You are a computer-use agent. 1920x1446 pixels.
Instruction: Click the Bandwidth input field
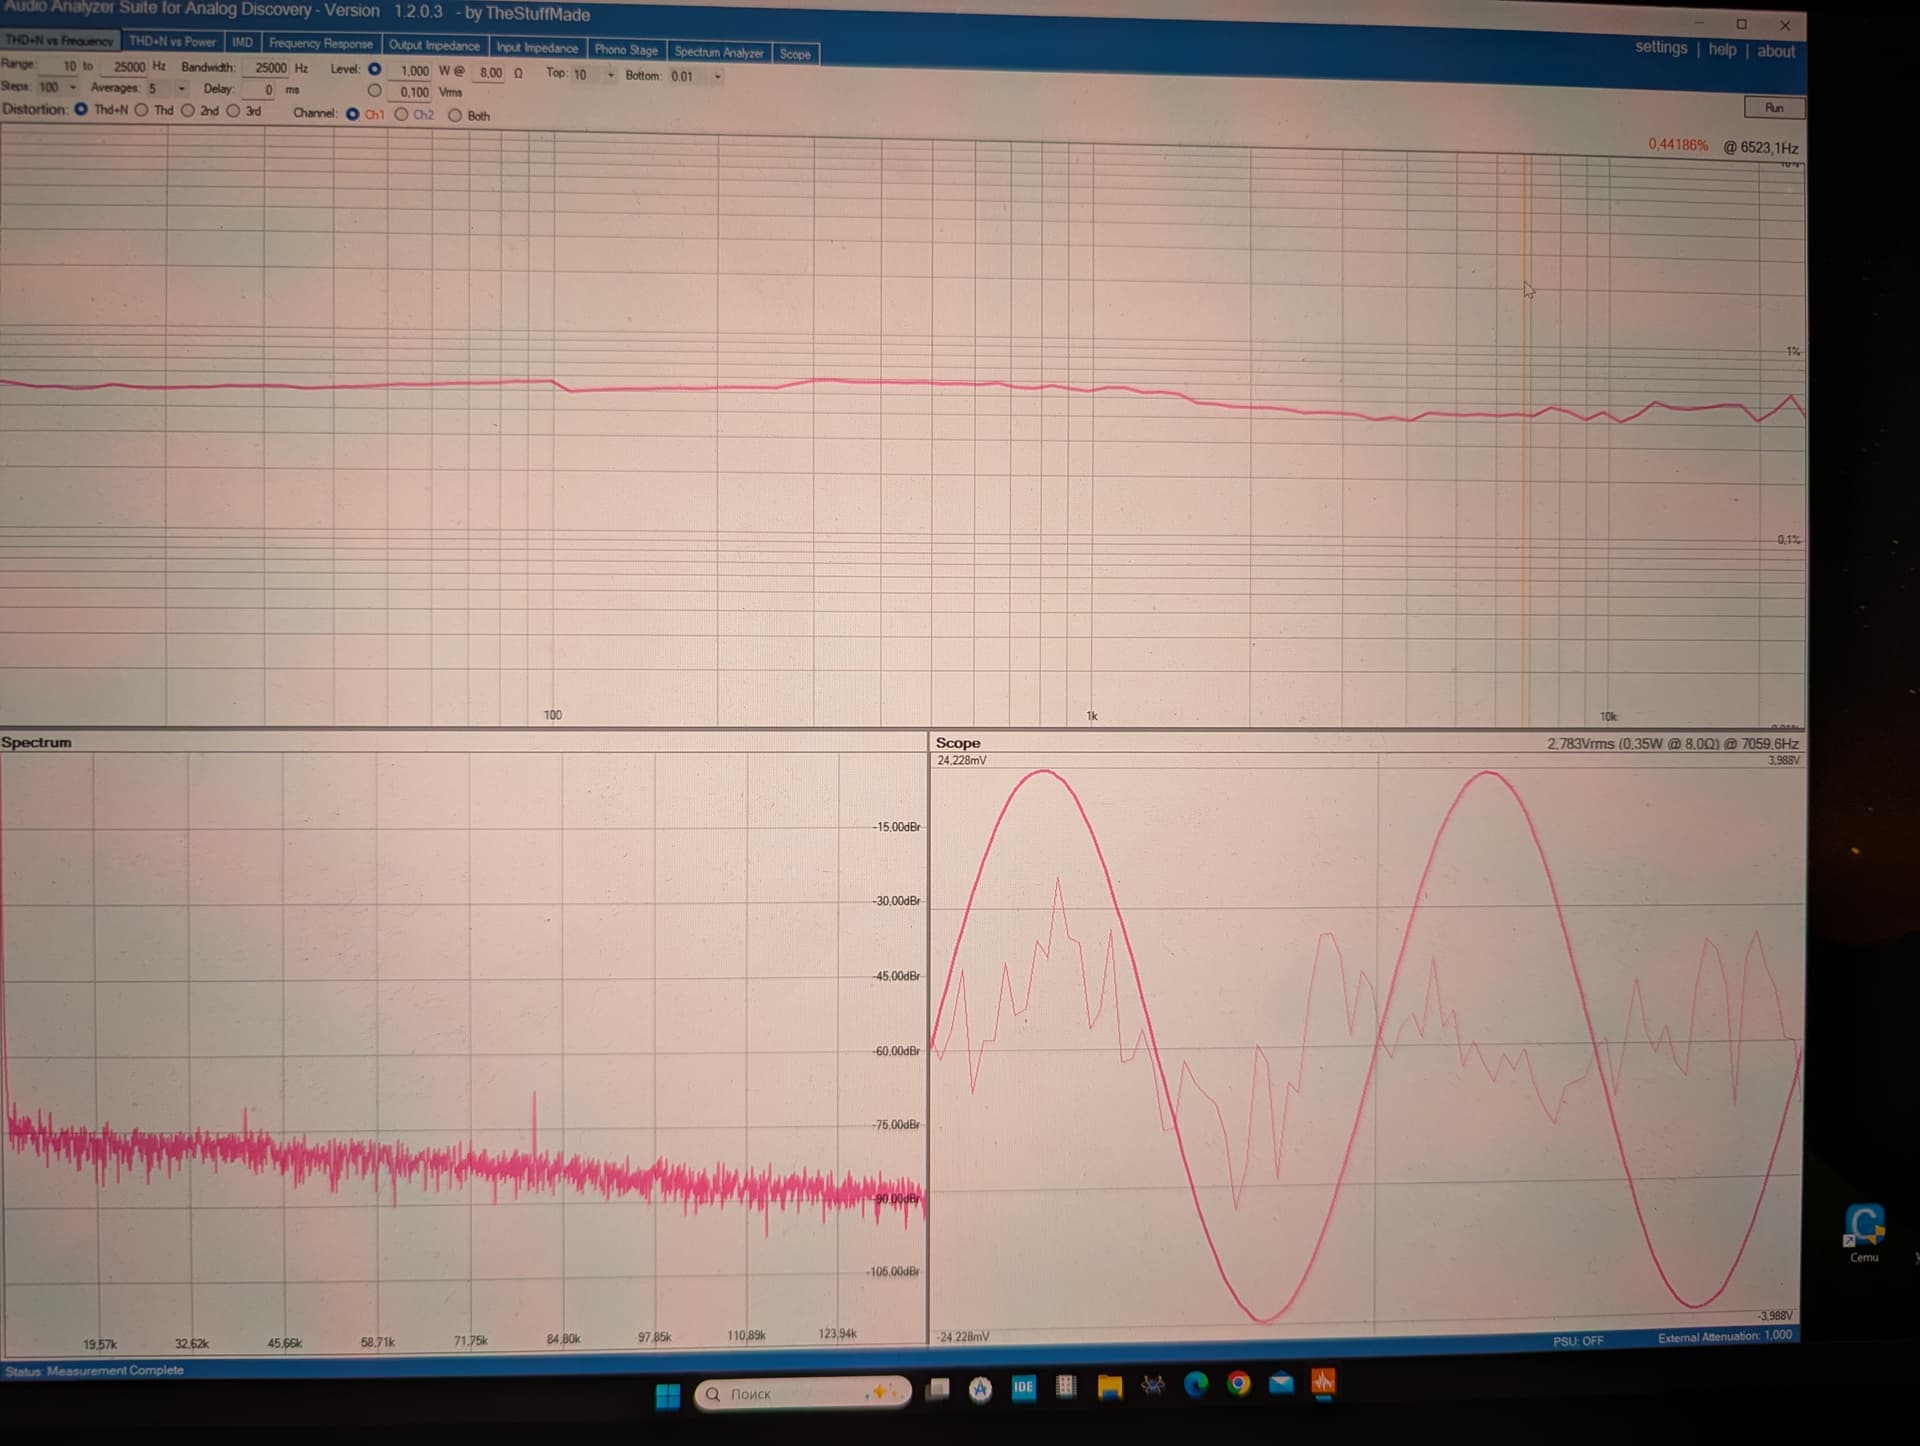(264, 68)
